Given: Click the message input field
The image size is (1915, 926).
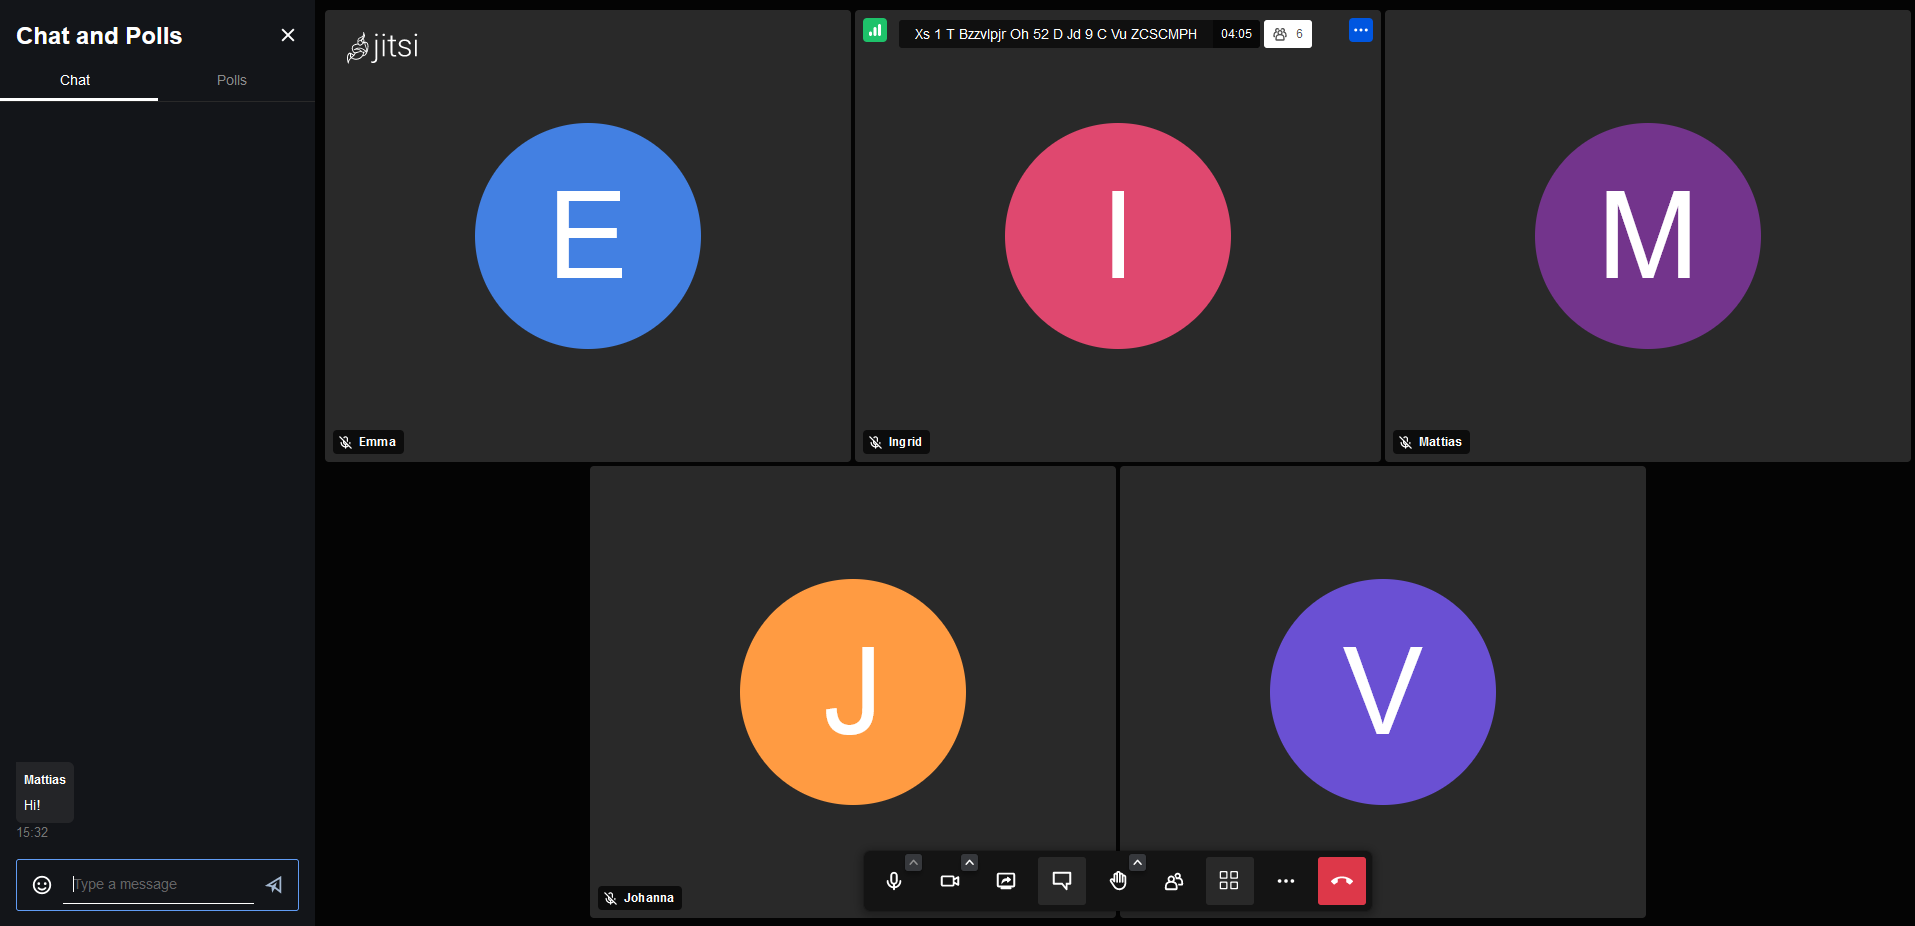Looking at the screenshot, I should (160, 885).
